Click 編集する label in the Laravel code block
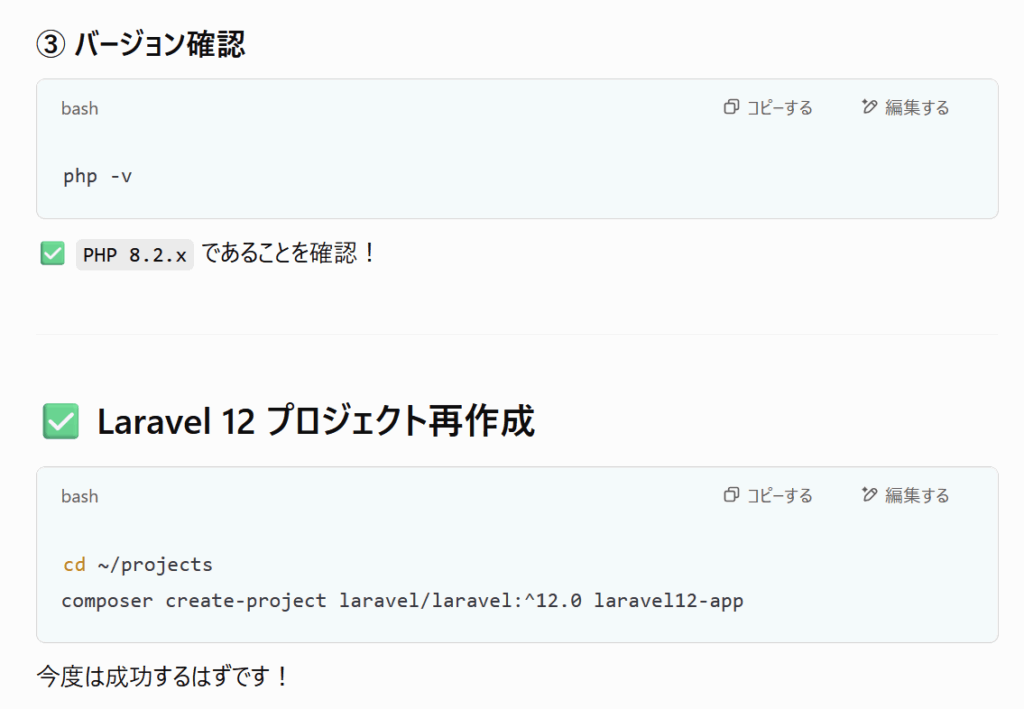 coord(917,496)
